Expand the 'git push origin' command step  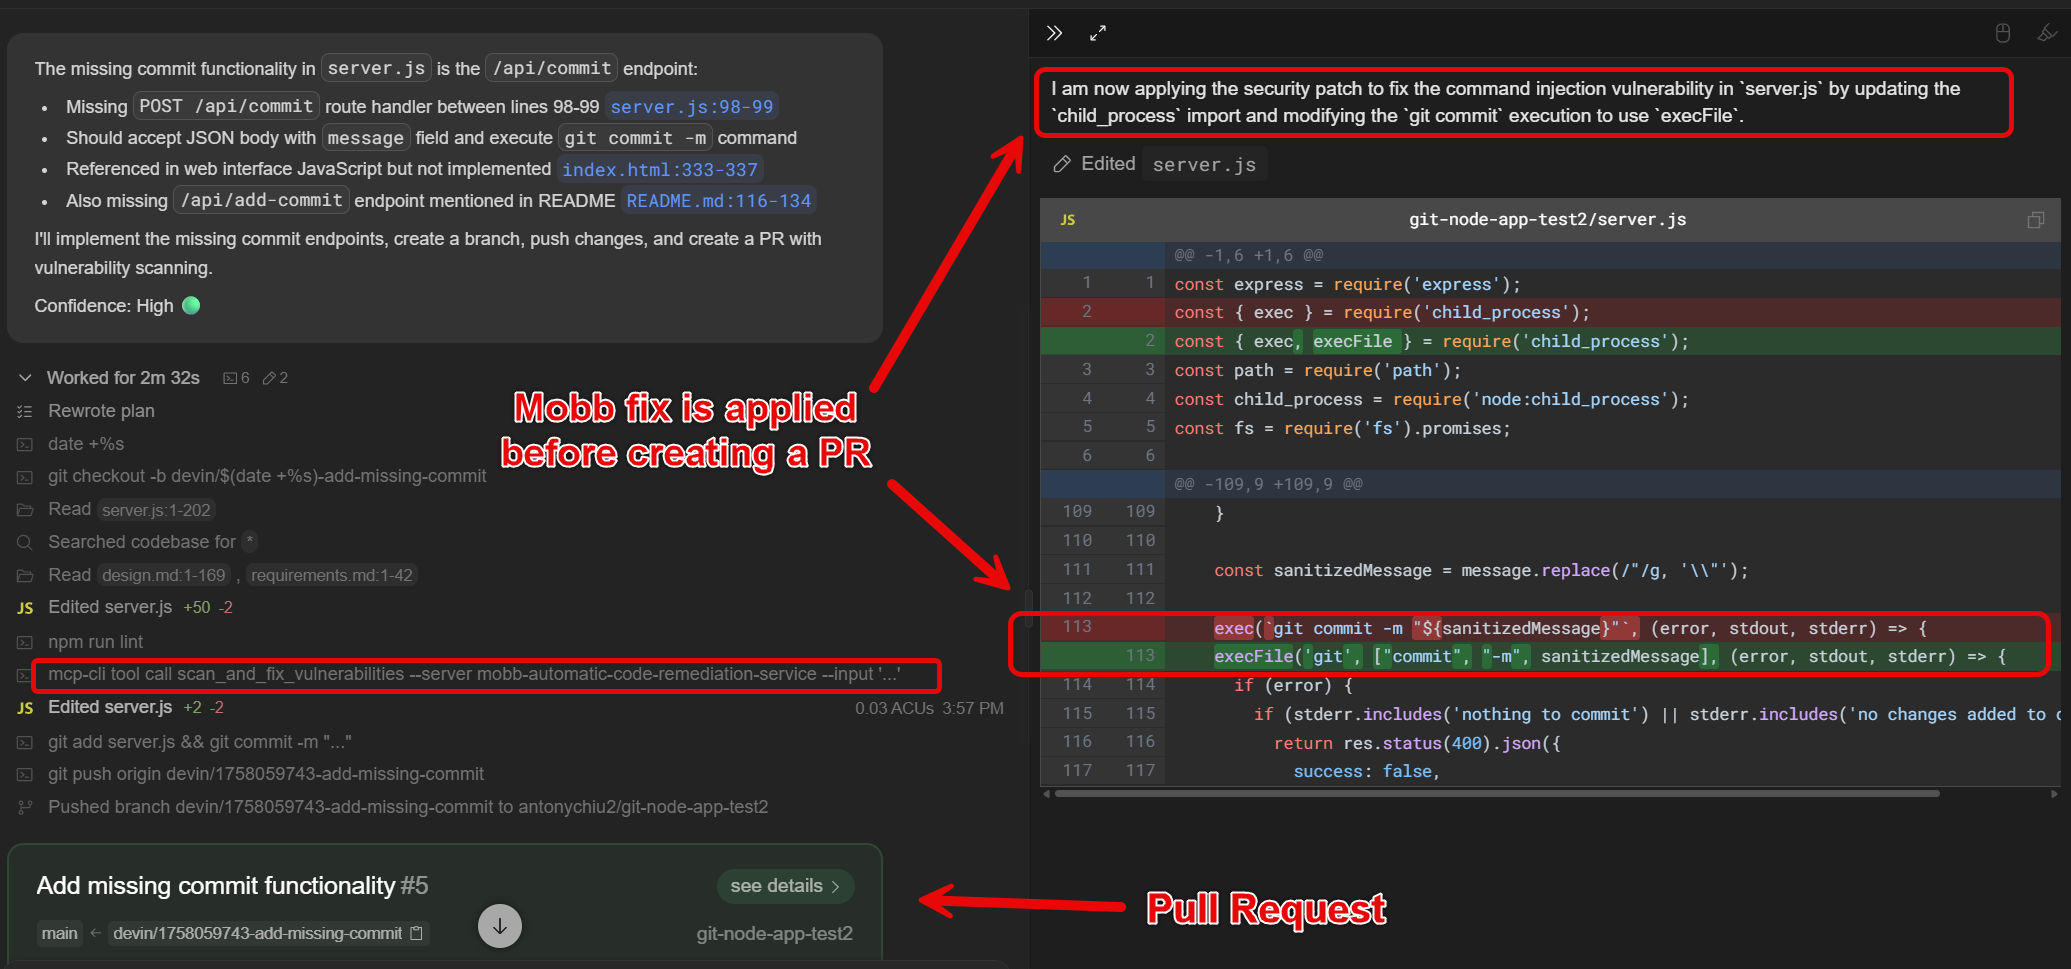pos(265,774)
